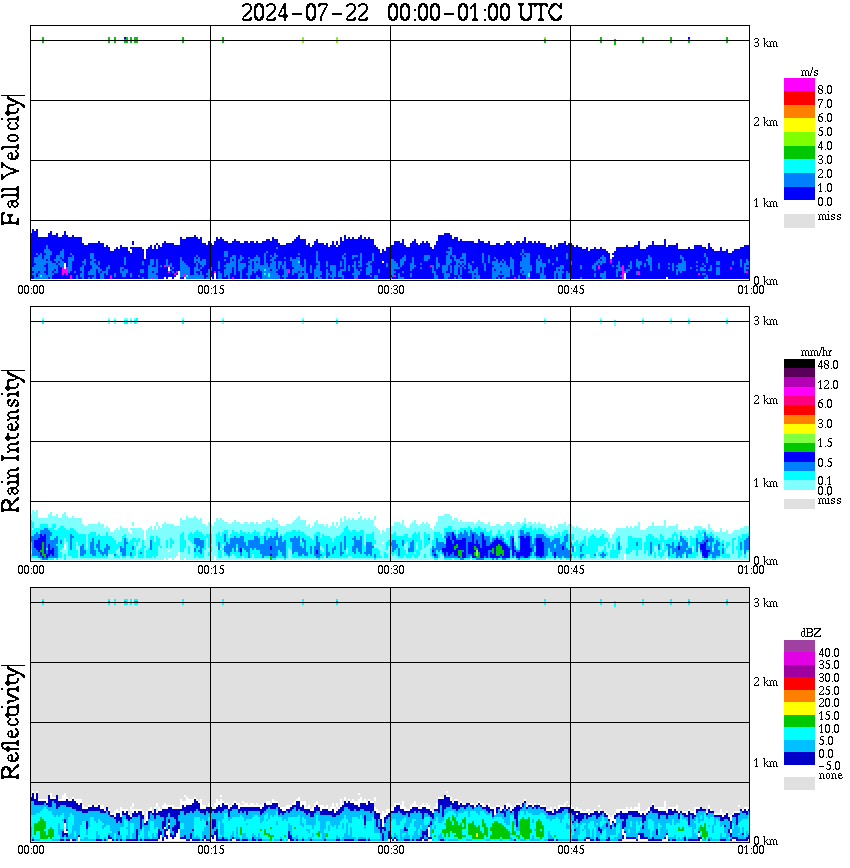Click the gray 'miss' swatch in the mm/hr legend
This screenshot has width=850, height=868.
point(799,504)
